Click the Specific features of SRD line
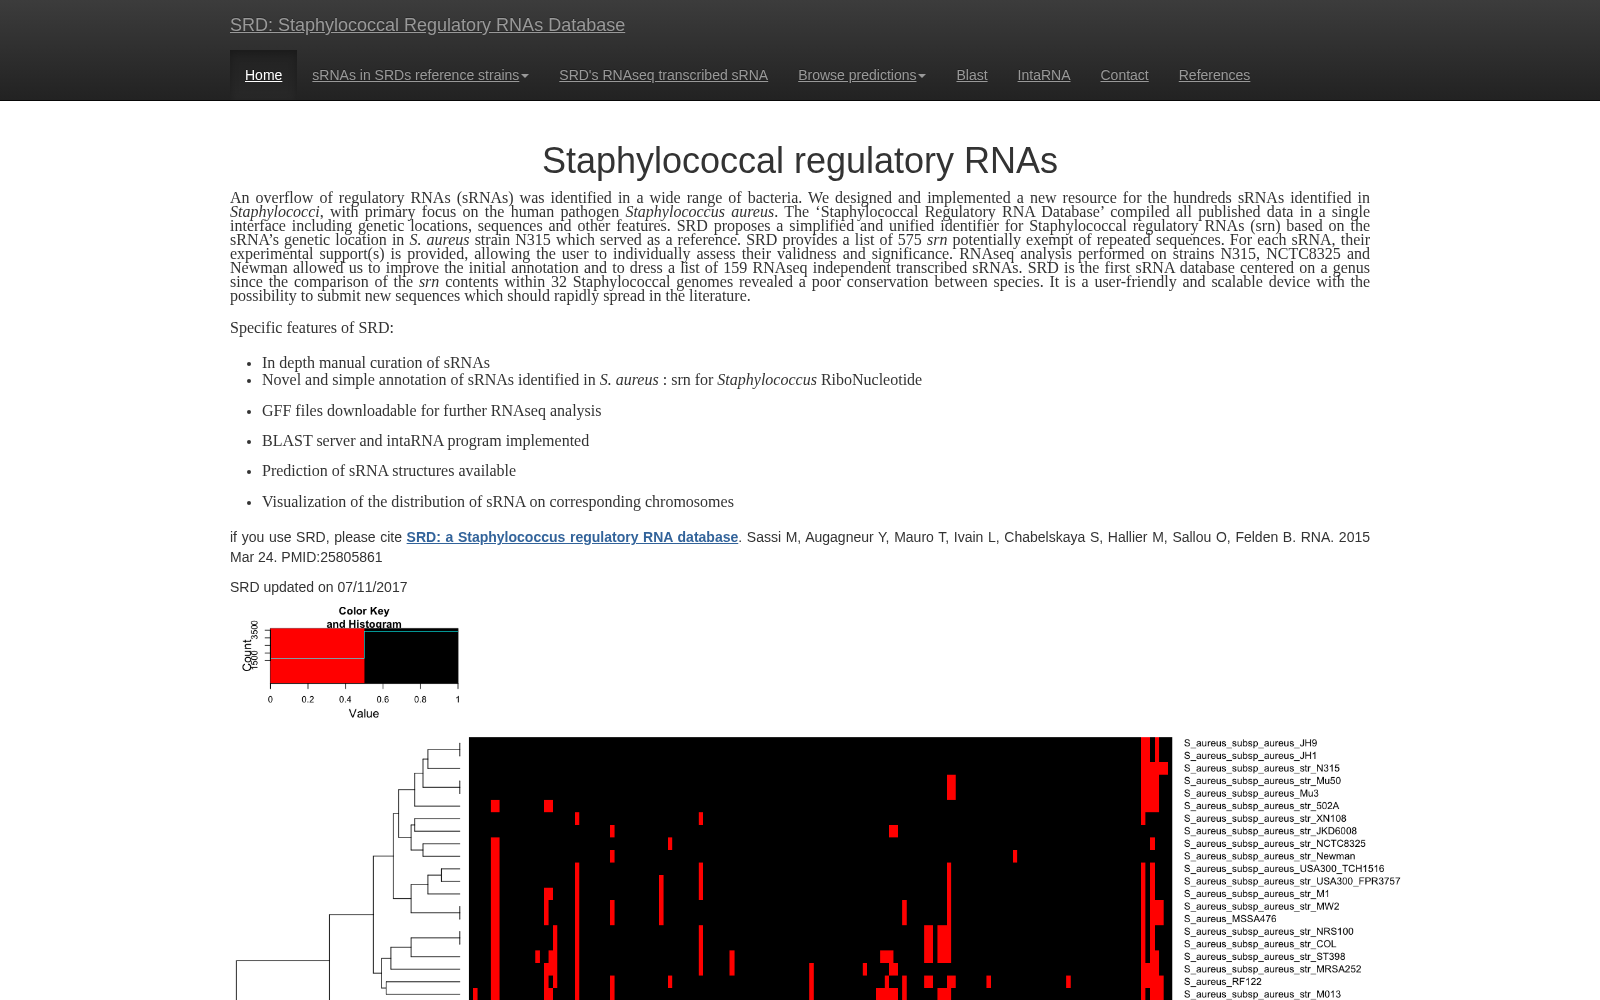The width and height of the screenshot is (1600, 1000). point(312,328)
